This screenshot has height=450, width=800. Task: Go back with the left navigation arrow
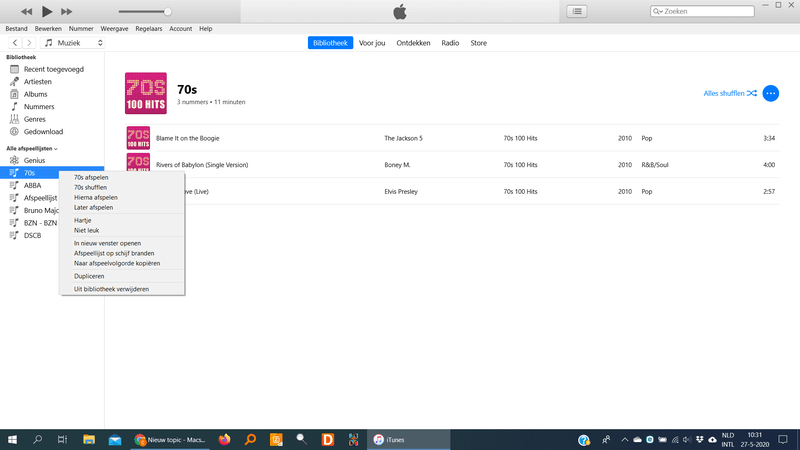pyautogui.click(x=15, y=43)
